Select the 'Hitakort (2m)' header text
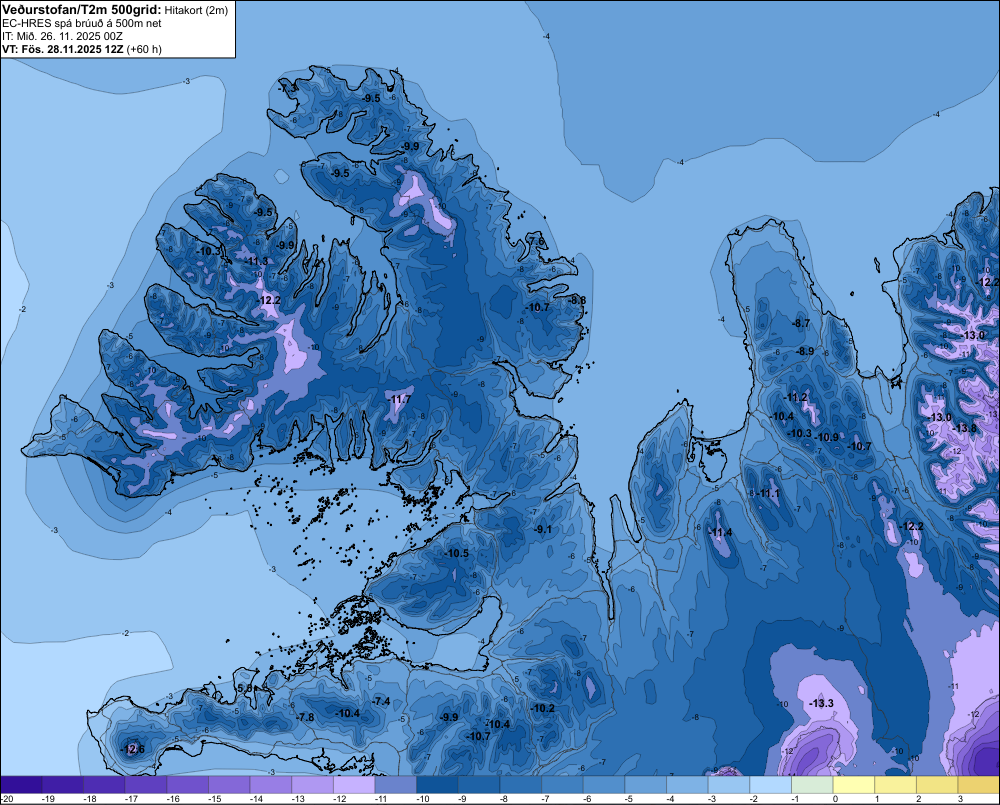This screenshot has height=805, width=1000. coord(196,10)
